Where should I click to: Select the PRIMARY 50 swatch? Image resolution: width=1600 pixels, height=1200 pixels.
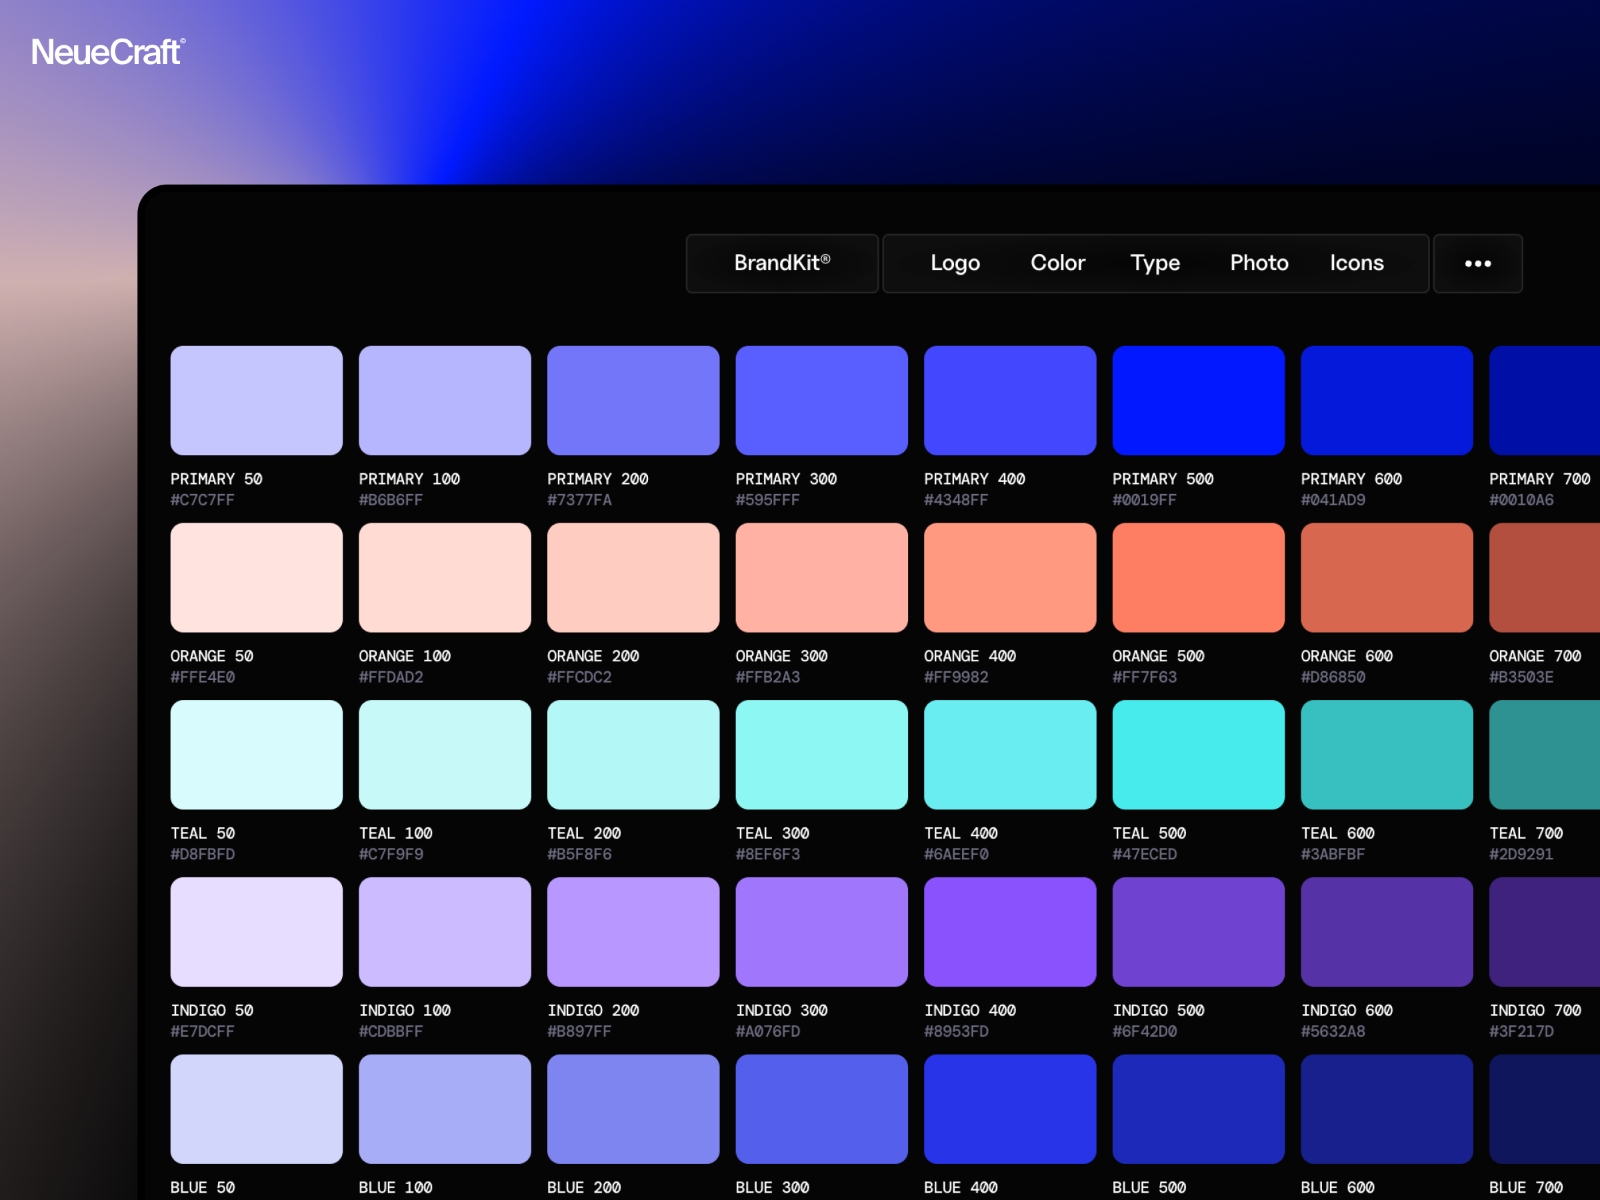[256, 399]
